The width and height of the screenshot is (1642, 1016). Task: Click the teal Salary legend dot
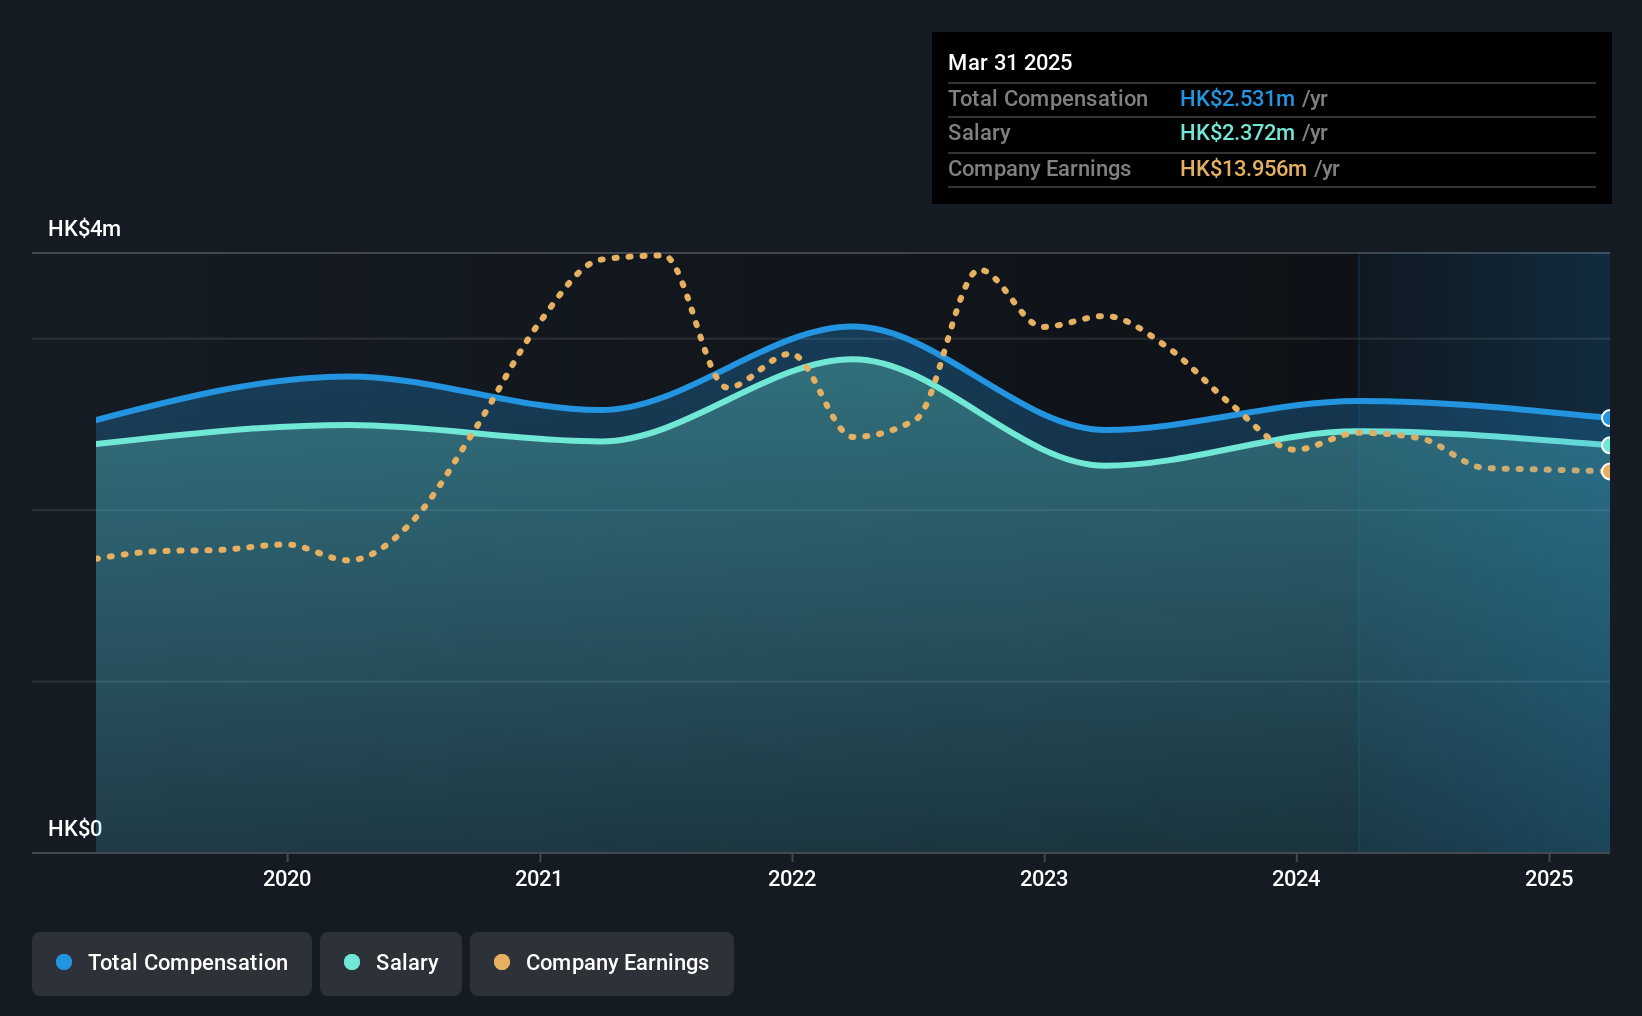352,962
